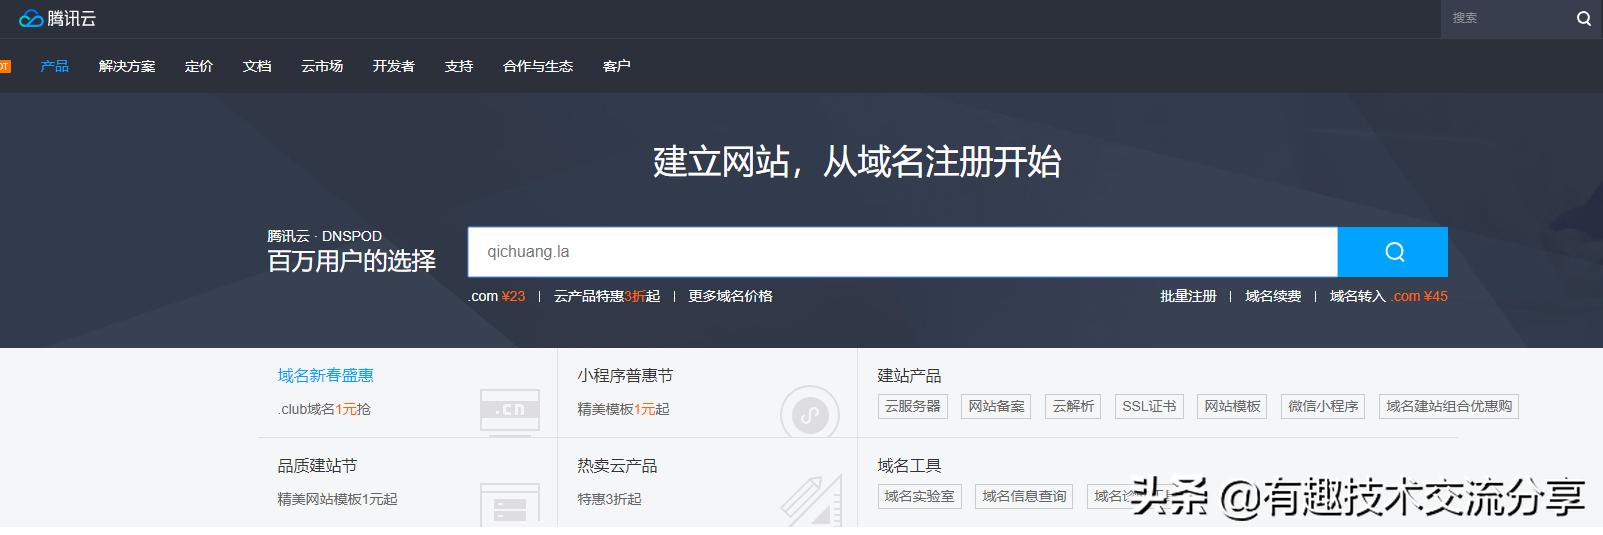Click the 腾讯云 · DNSPOD label
The width and height of the screenshot is (1603, 535).
324,236
